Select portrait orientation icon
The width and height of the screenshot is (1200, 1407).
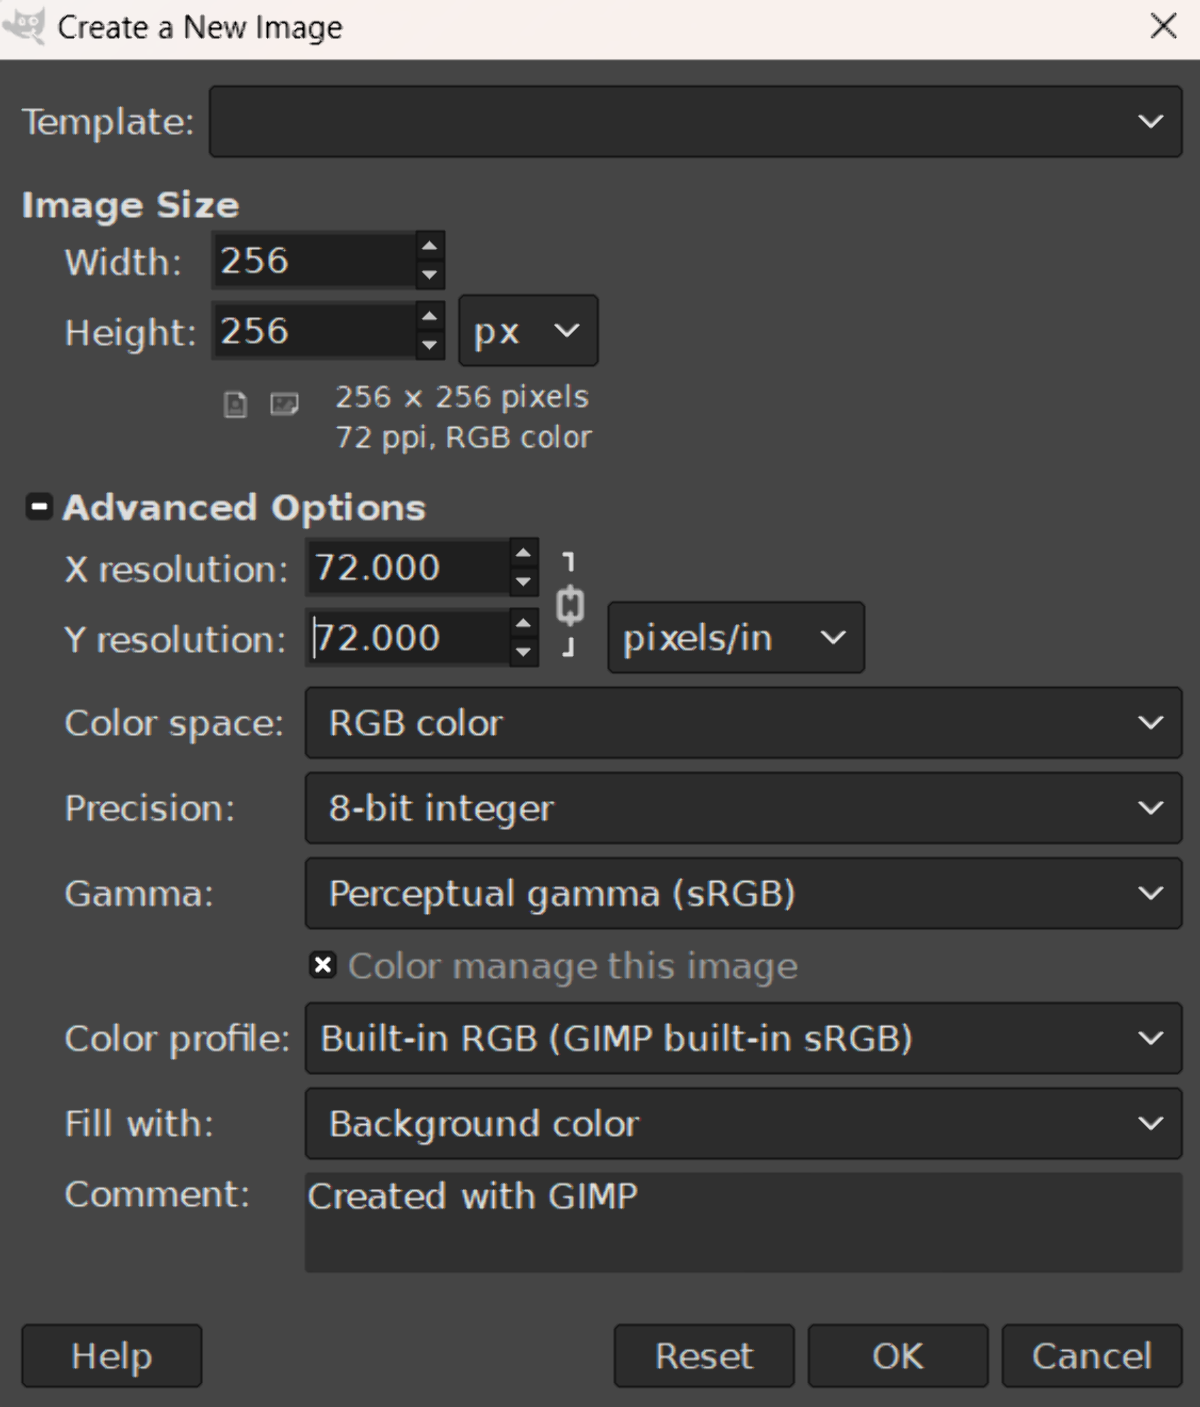pos(235,405)
